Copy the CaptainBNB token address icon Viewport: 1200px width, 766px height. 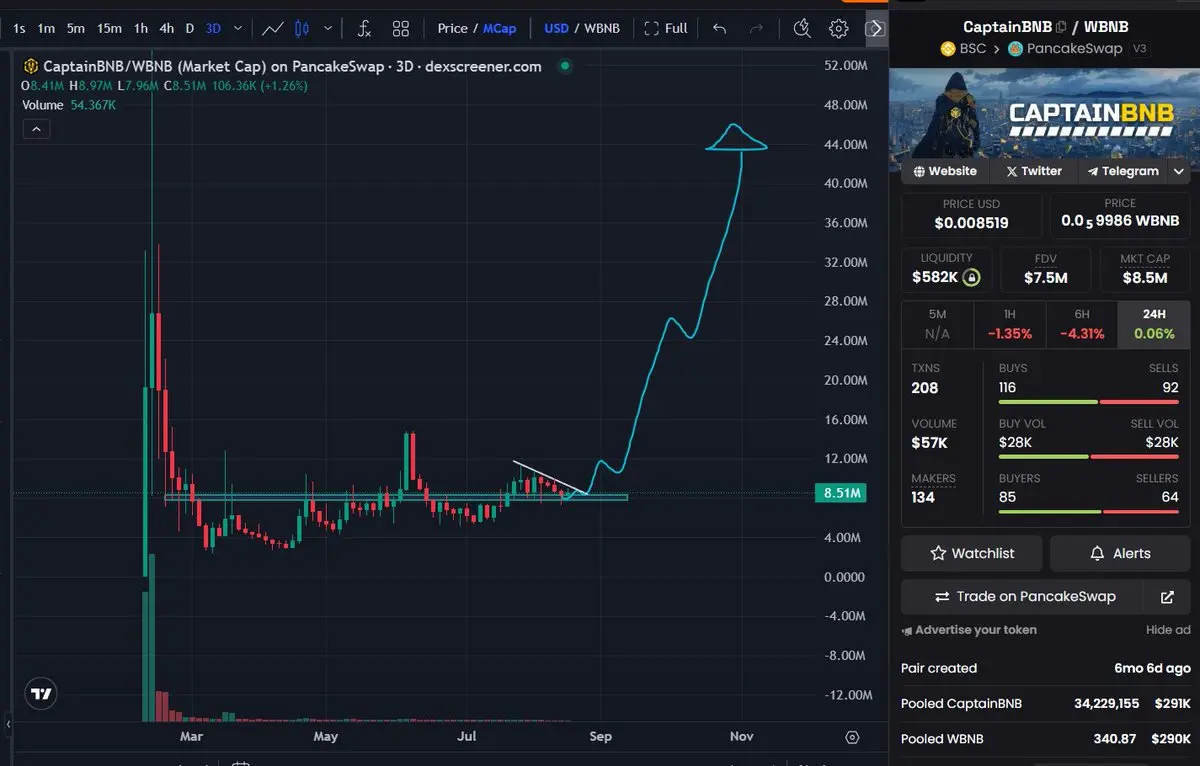tap(1061, 27)
